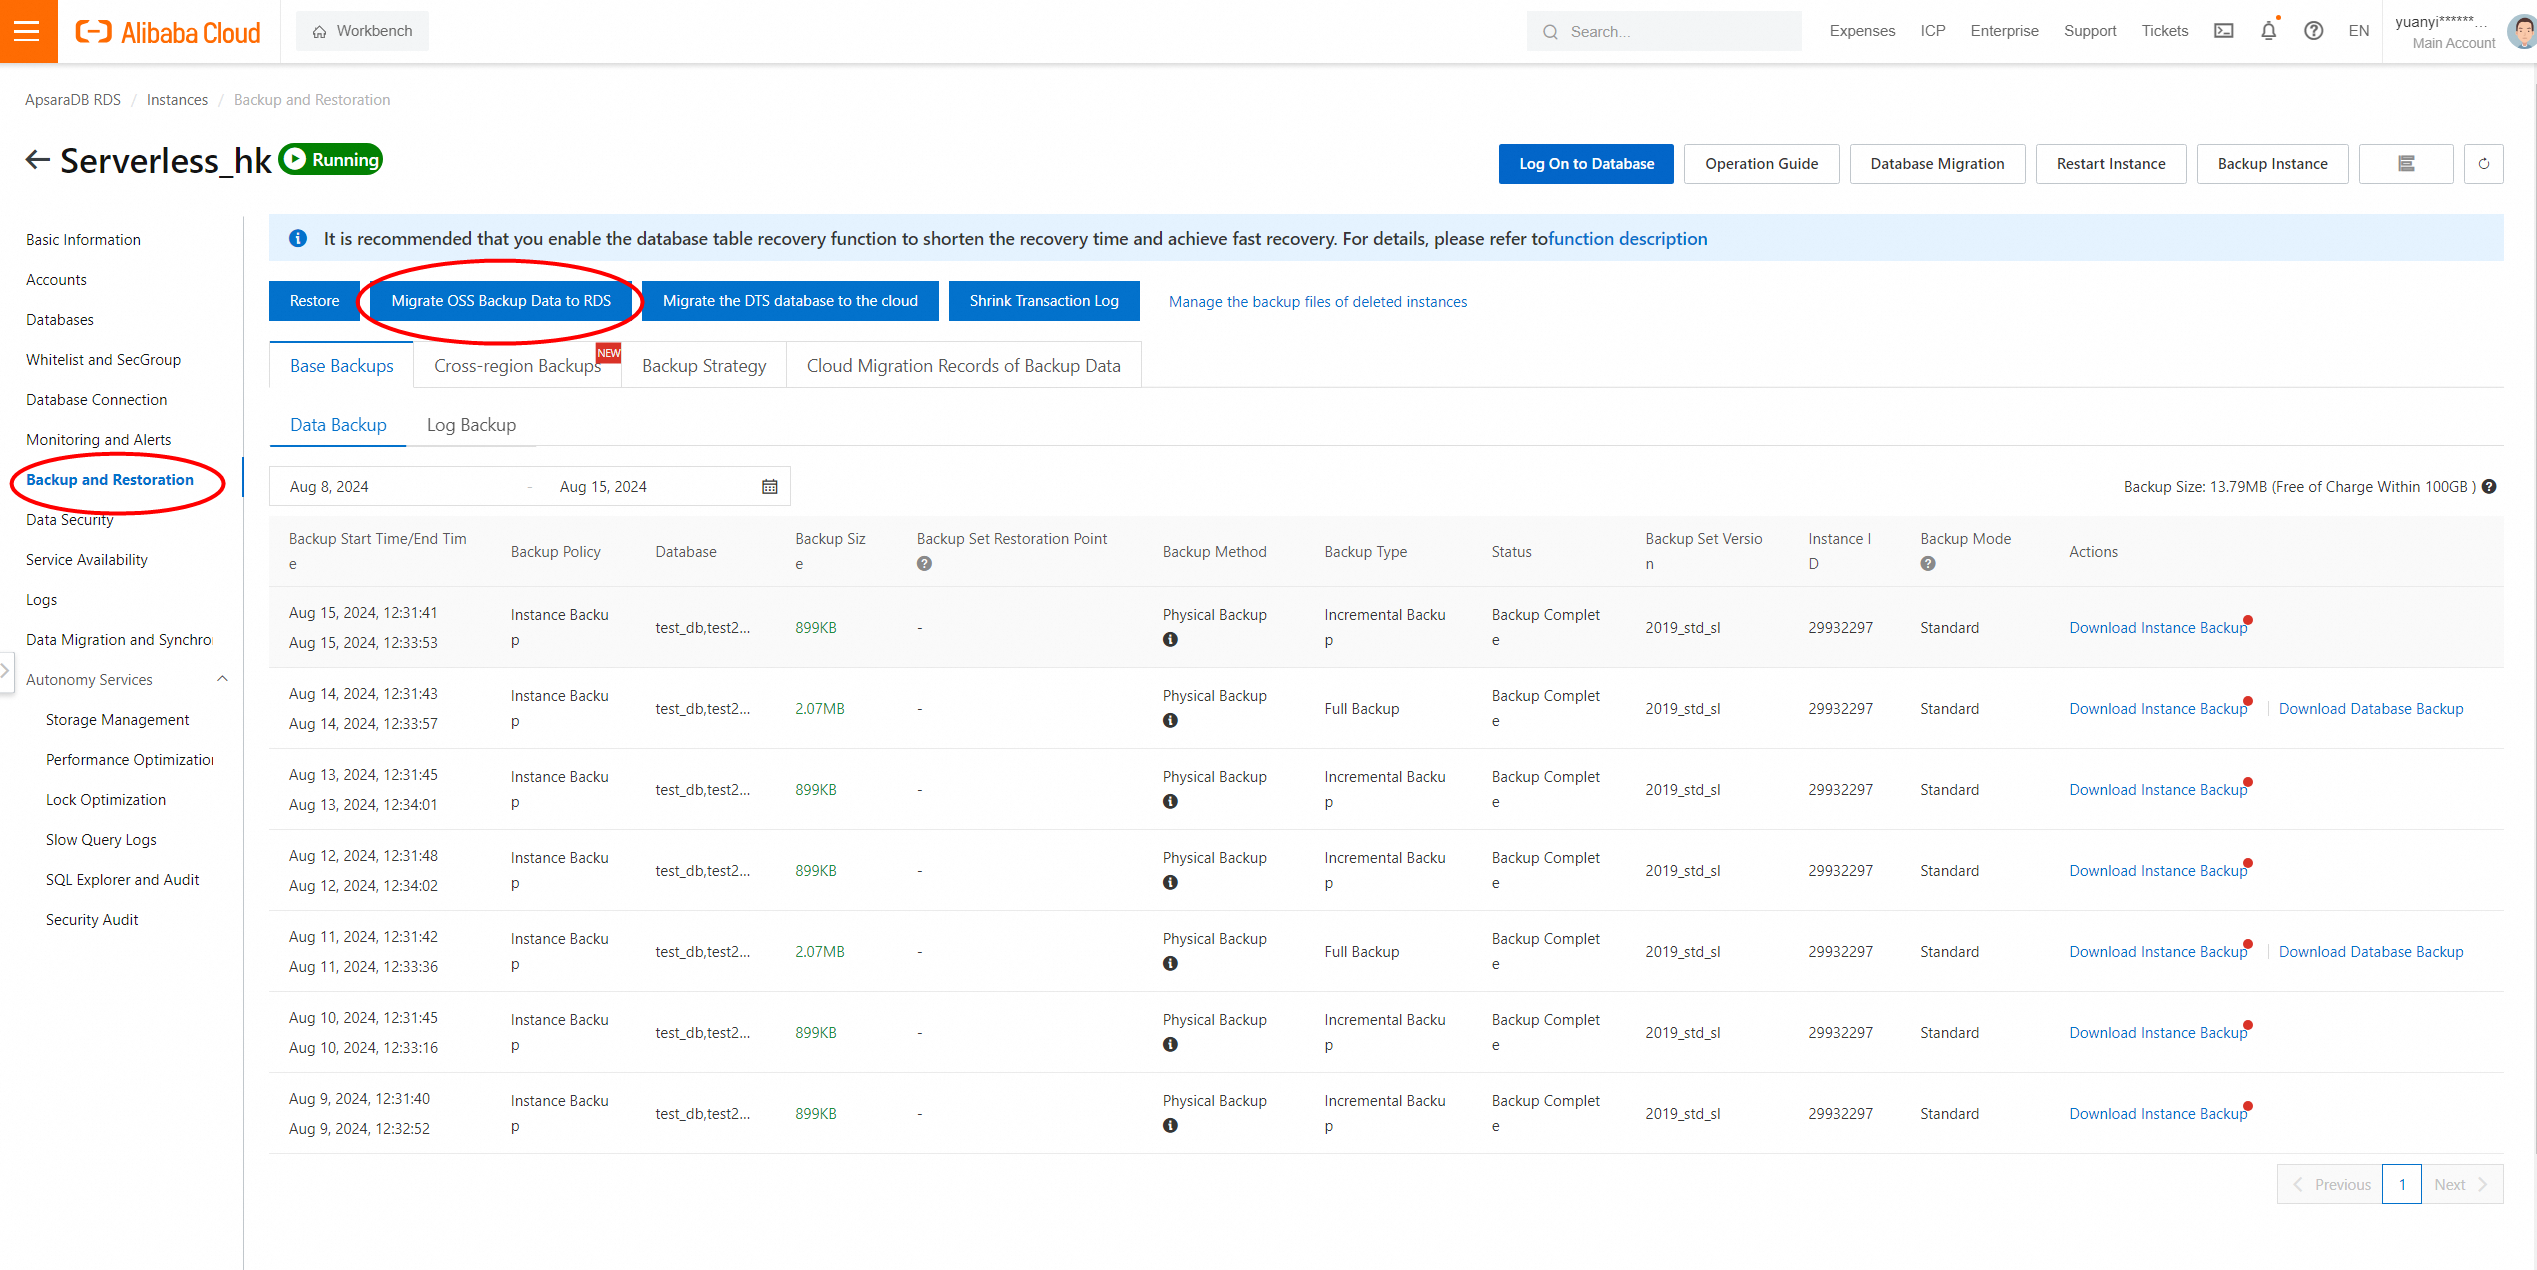This screenshot has height=1270, width=2537.
Task: Open Whitelist and SecGroup in sidebar
Action: tap(103, 360)
